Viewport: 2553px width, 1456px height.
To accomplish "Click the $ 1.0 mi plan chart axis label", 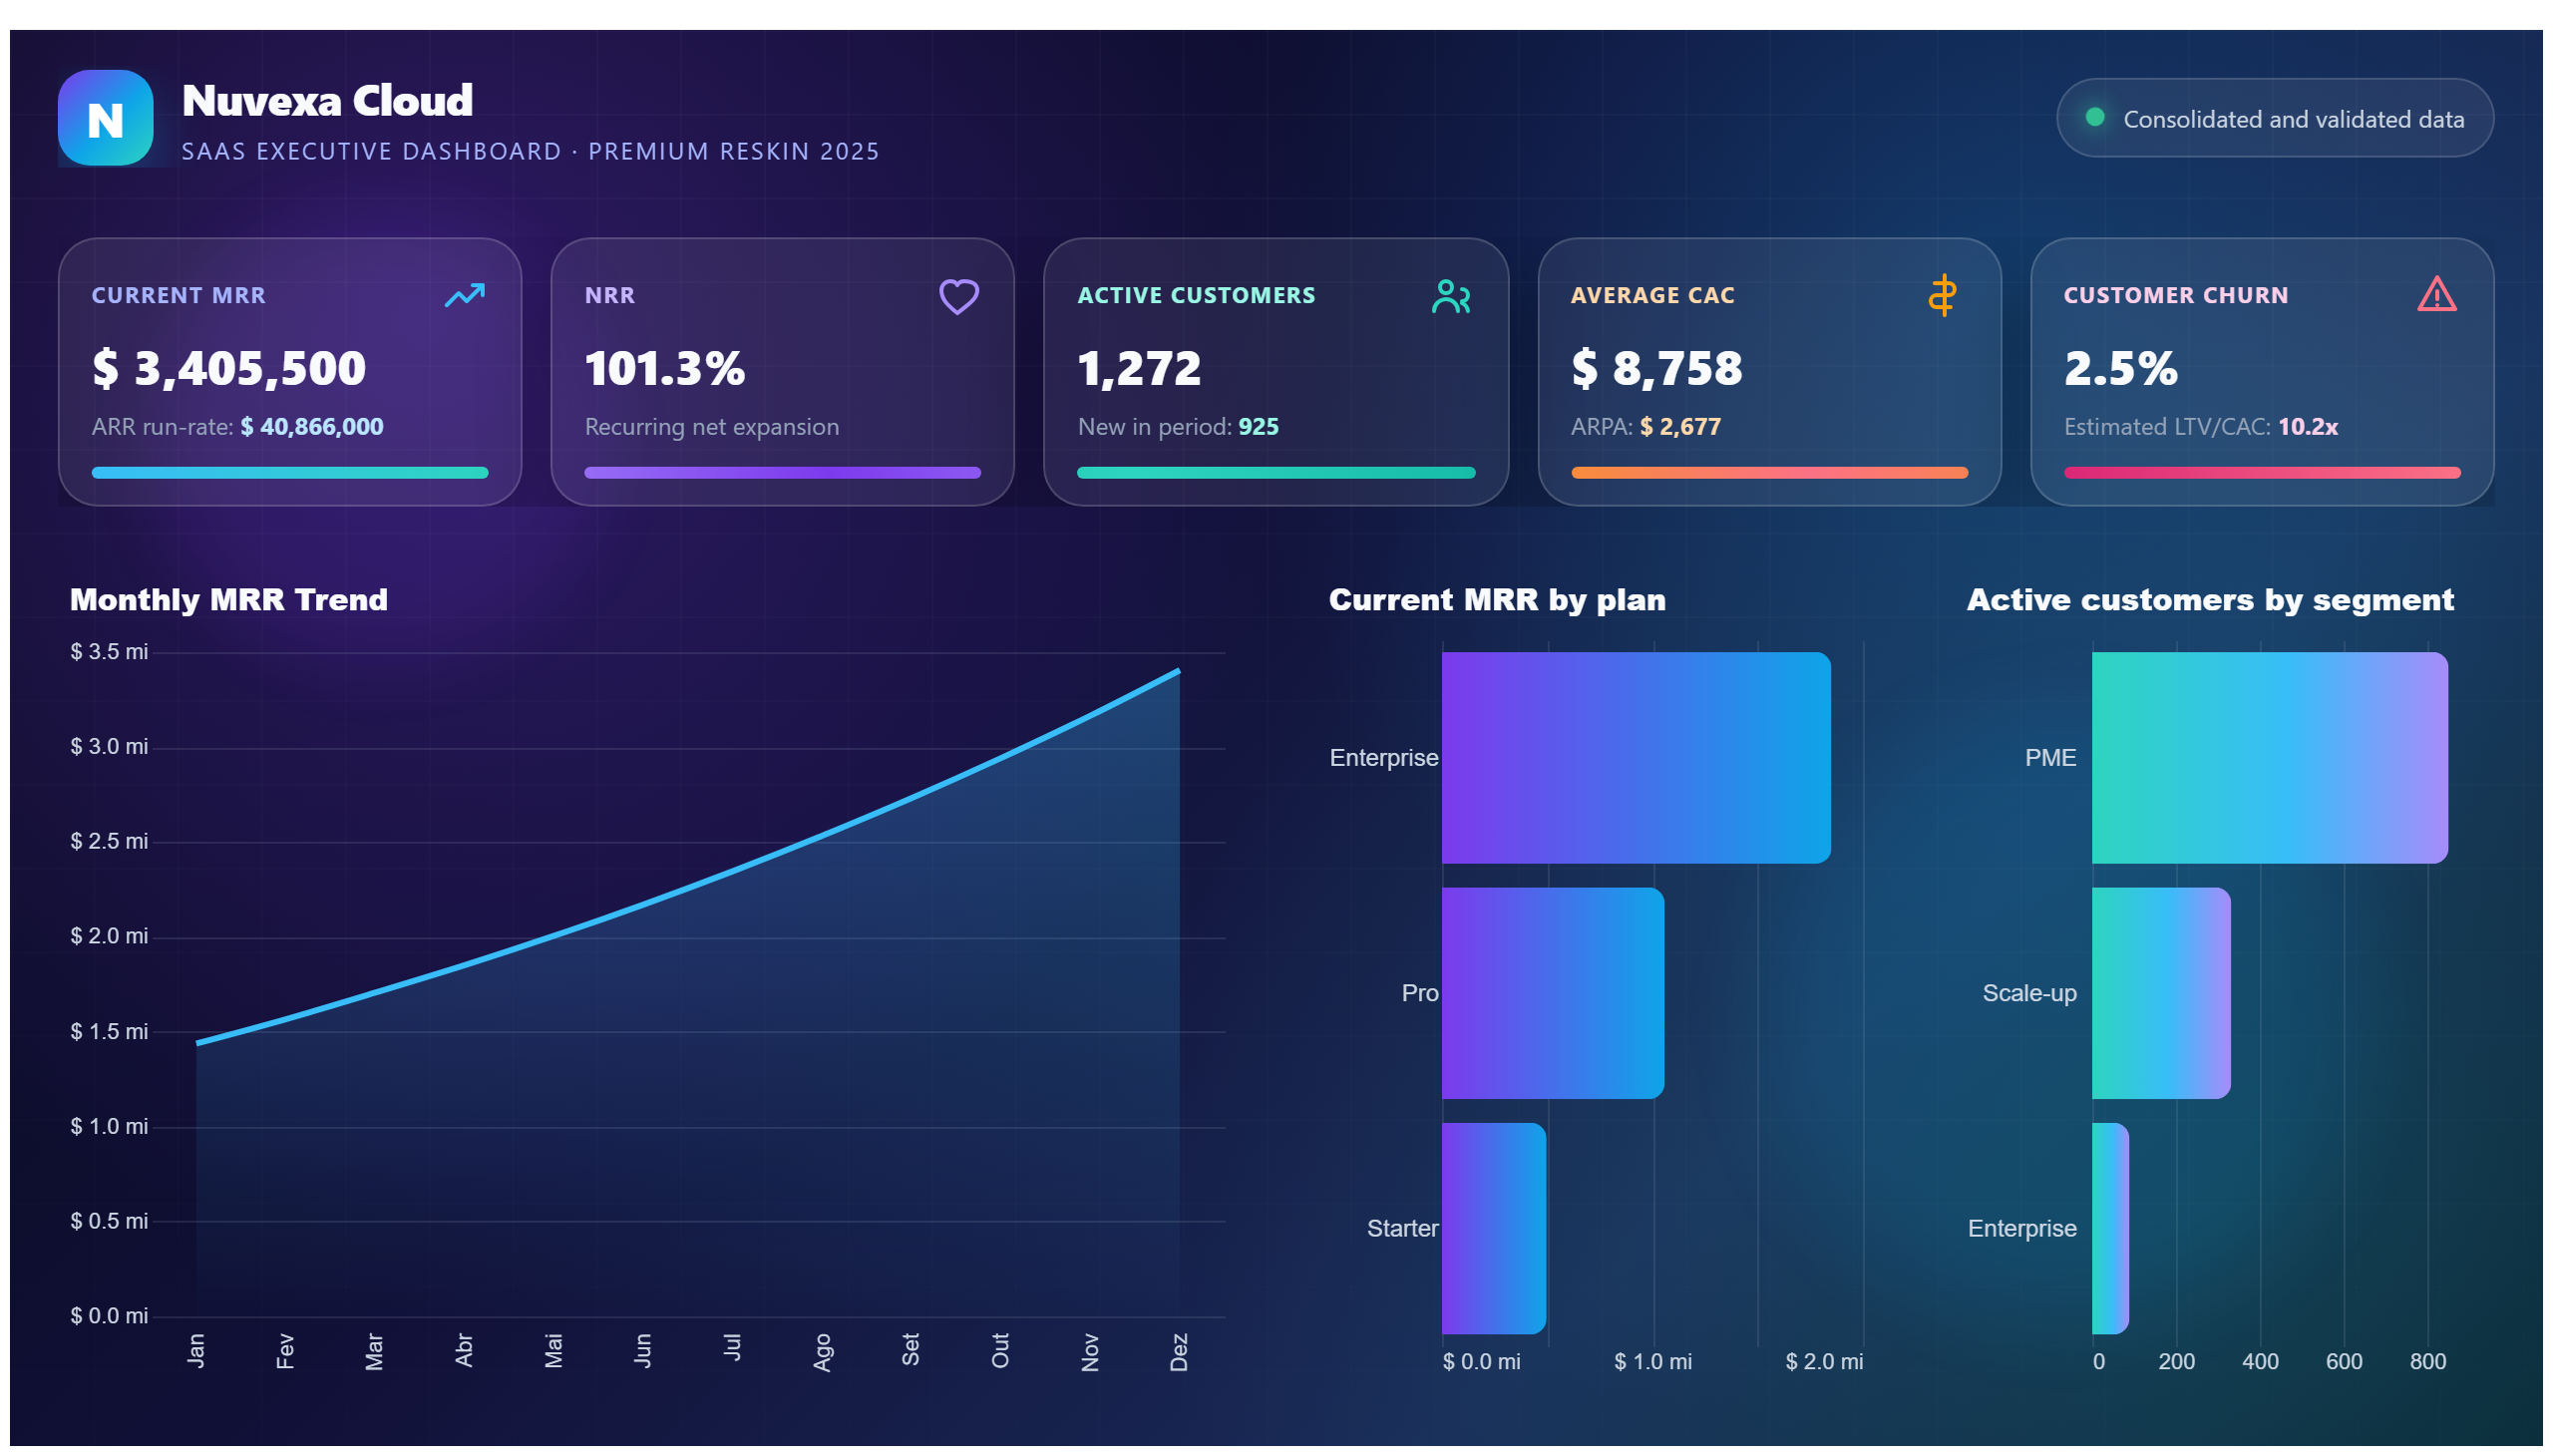I will click(x=1652, y=1361).
